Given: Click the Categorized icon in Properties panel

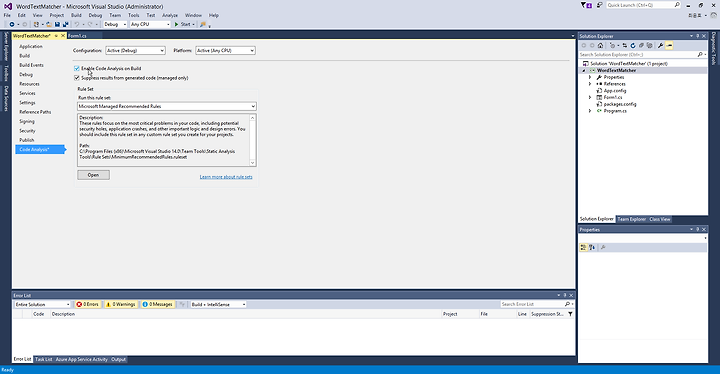Looking at the screenshot, I should point(583,248).
